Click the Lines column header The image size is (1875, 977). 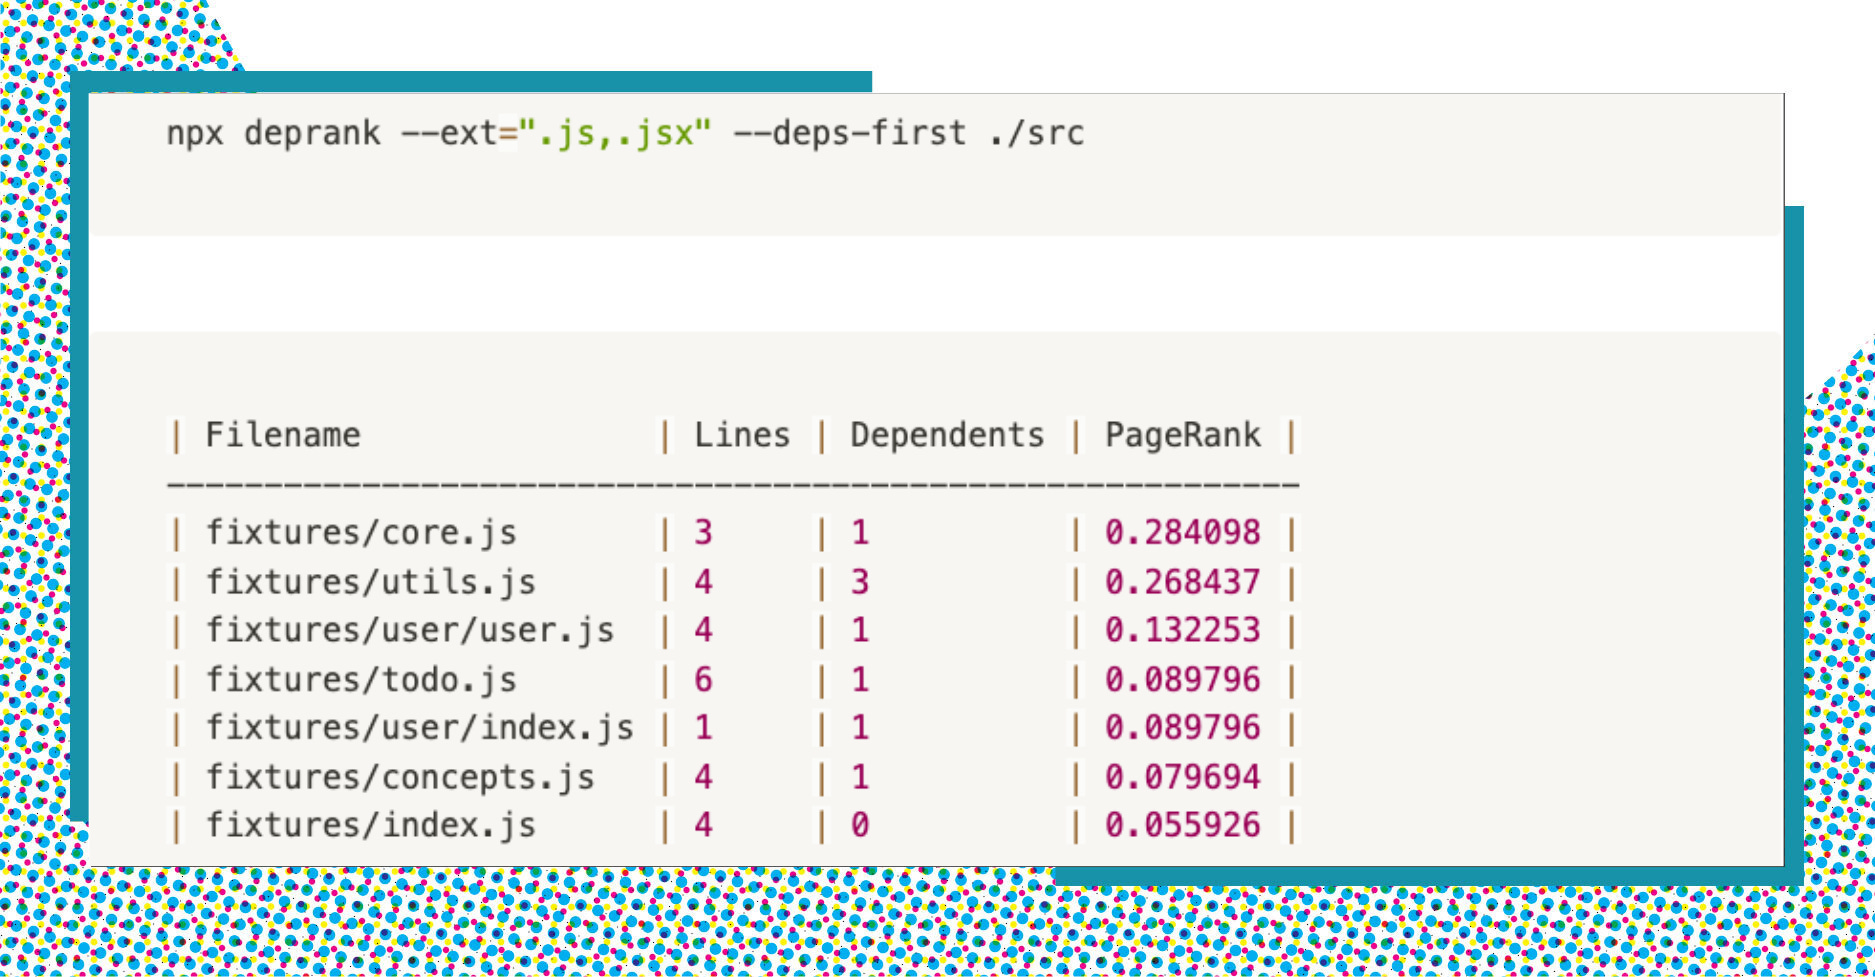pyautogui.click(x=742, y=435)
